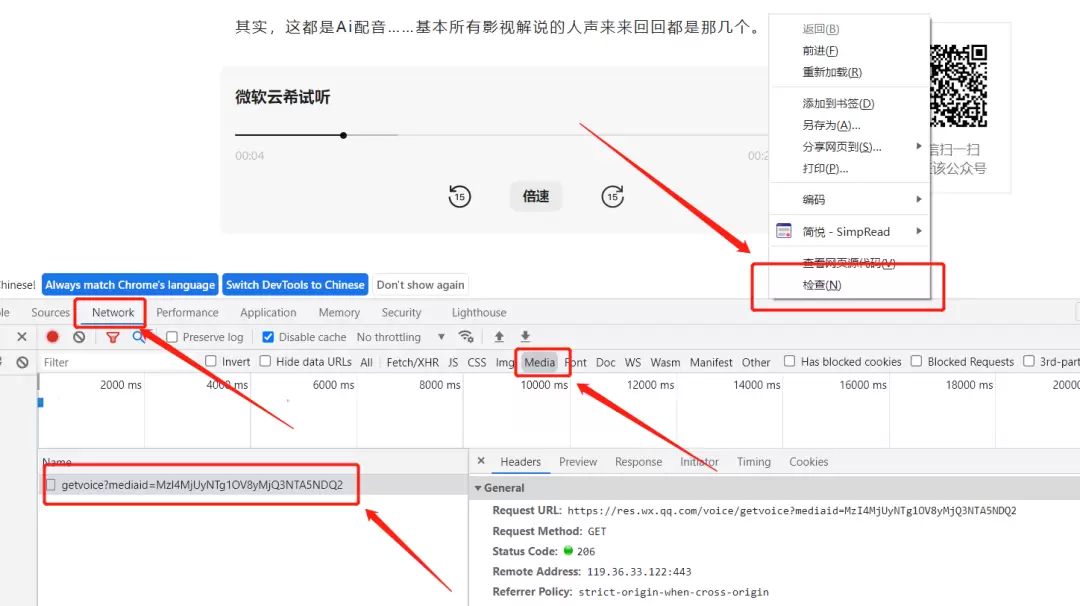Filter requests by Manifest type
This screenshot has height=606, width=1080.
[x=711, y=362]
